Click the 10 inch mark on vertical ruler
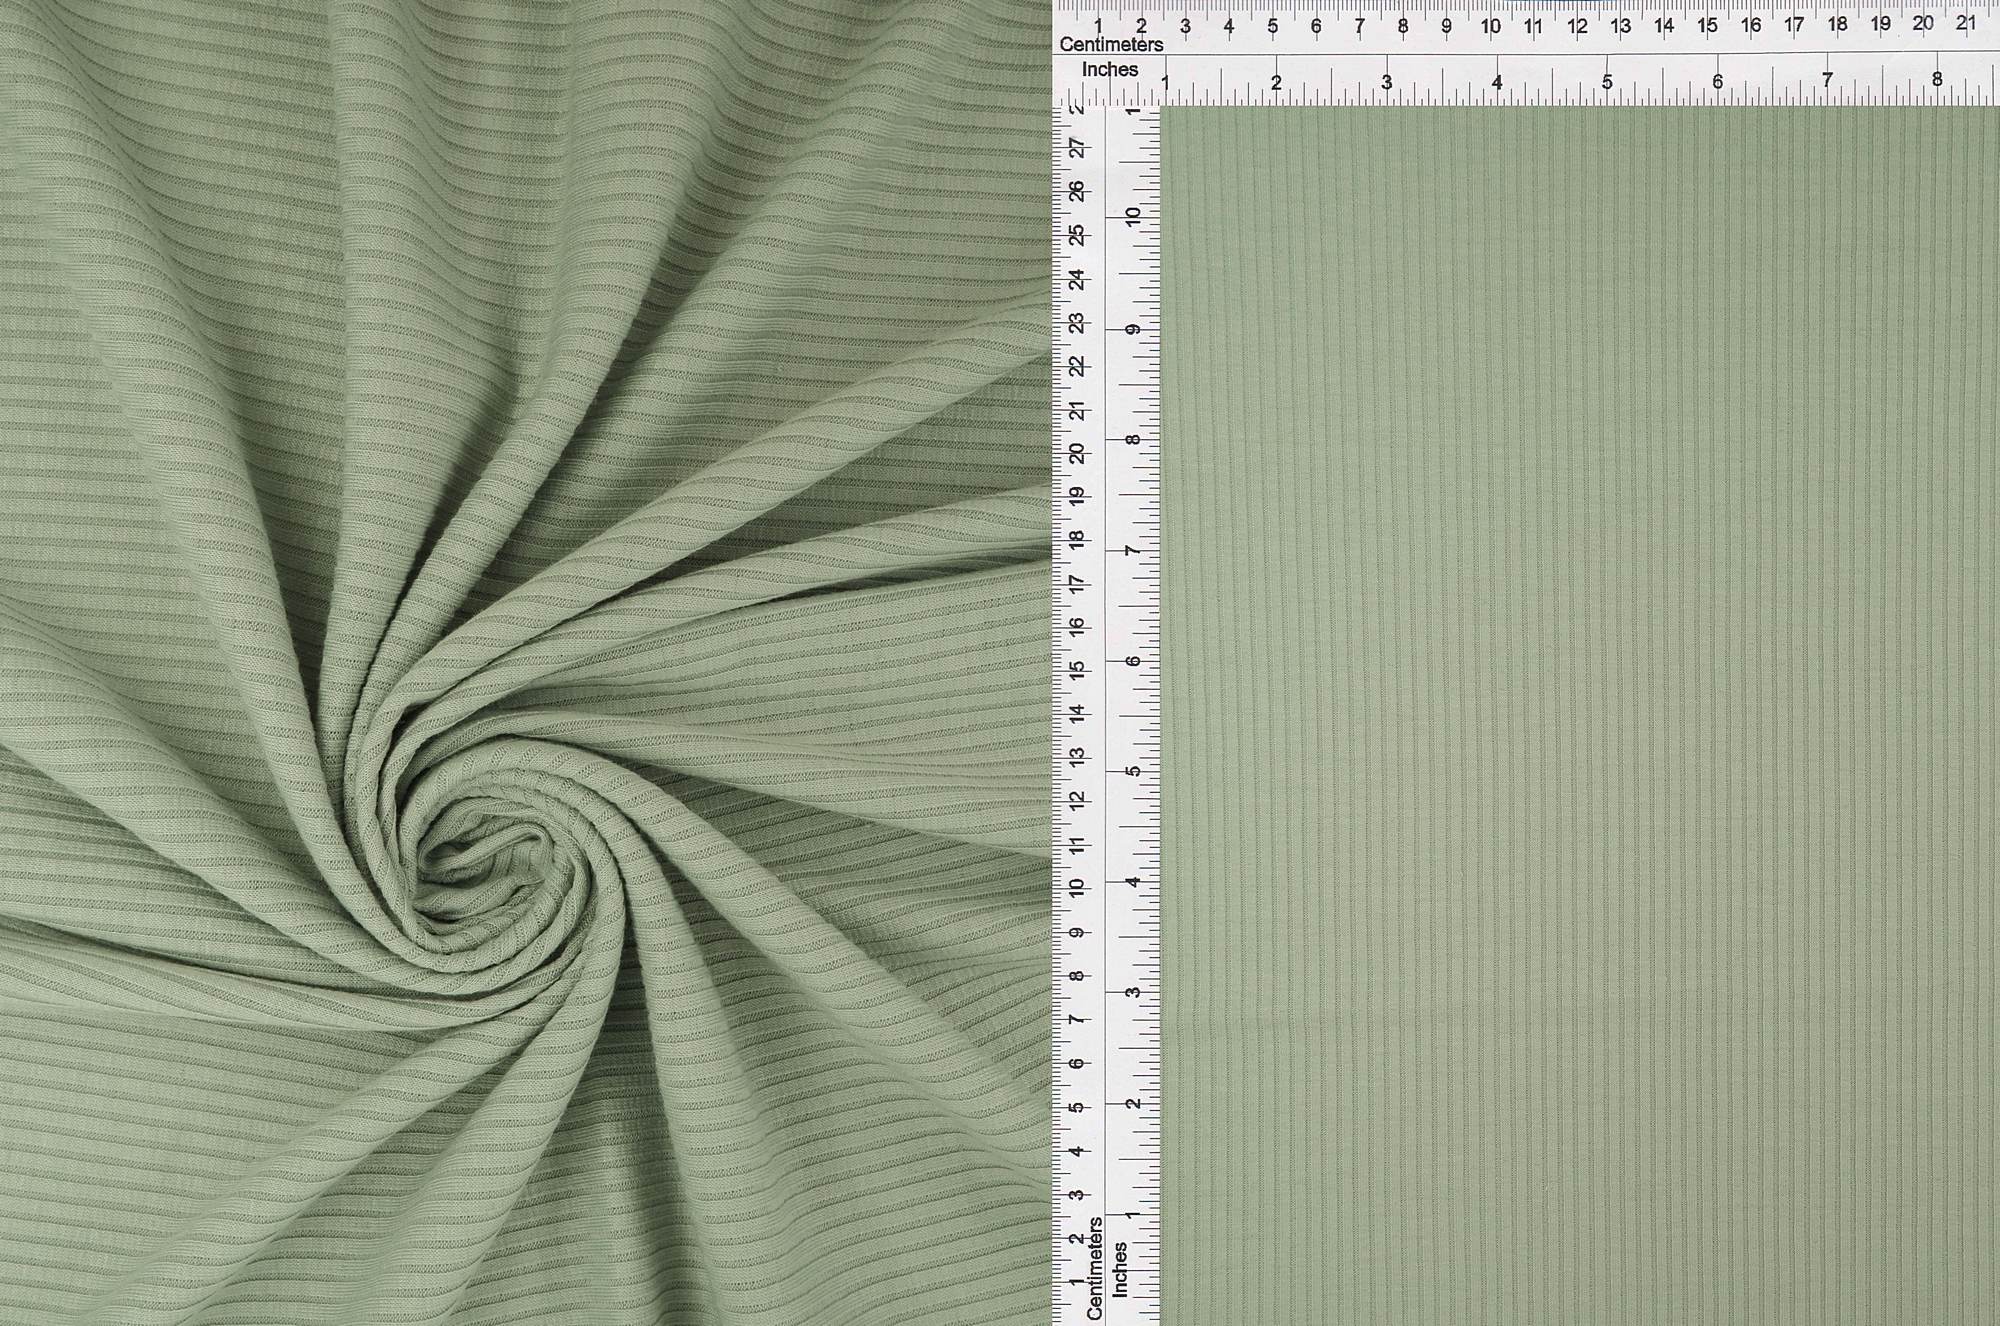Image resolution: width=2000 pixels, height=1326 pixels. coord(1133,216)
